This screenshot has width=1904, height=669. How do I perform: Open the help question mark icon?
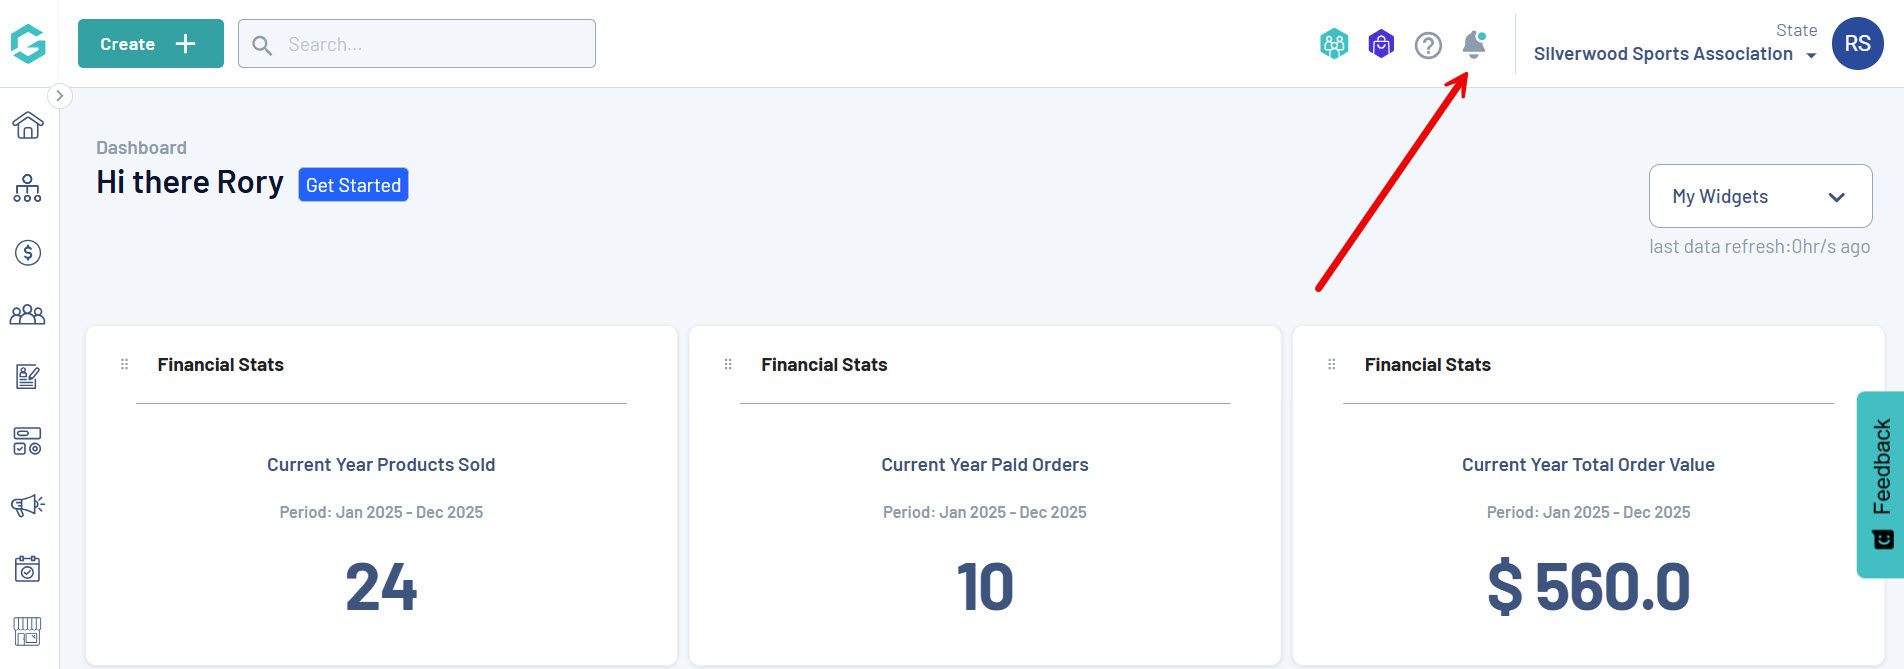(1428, 45)
